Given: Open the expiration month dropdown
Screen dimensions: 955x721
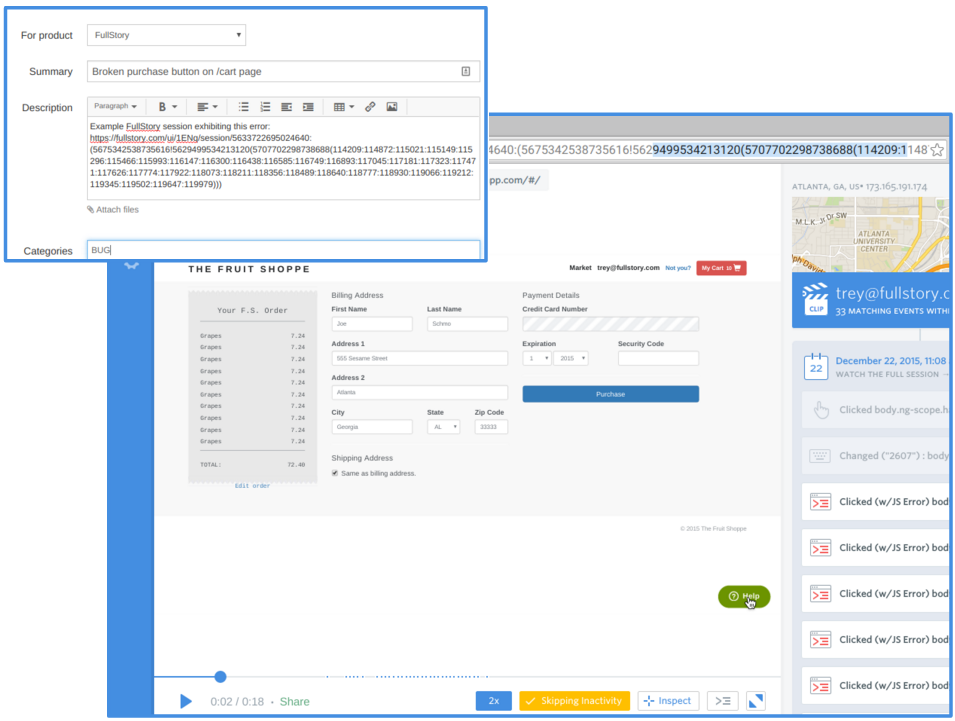Looking at the screenshot, I should (x=537, y=358).
